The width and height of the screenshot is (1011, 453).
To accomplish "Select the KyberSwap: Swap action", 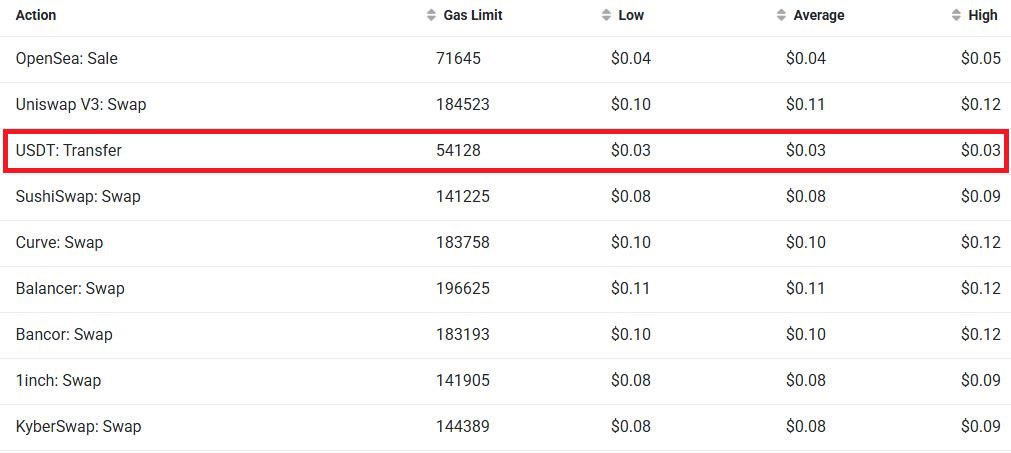I will pyautogui.click(x=78, y=427).
